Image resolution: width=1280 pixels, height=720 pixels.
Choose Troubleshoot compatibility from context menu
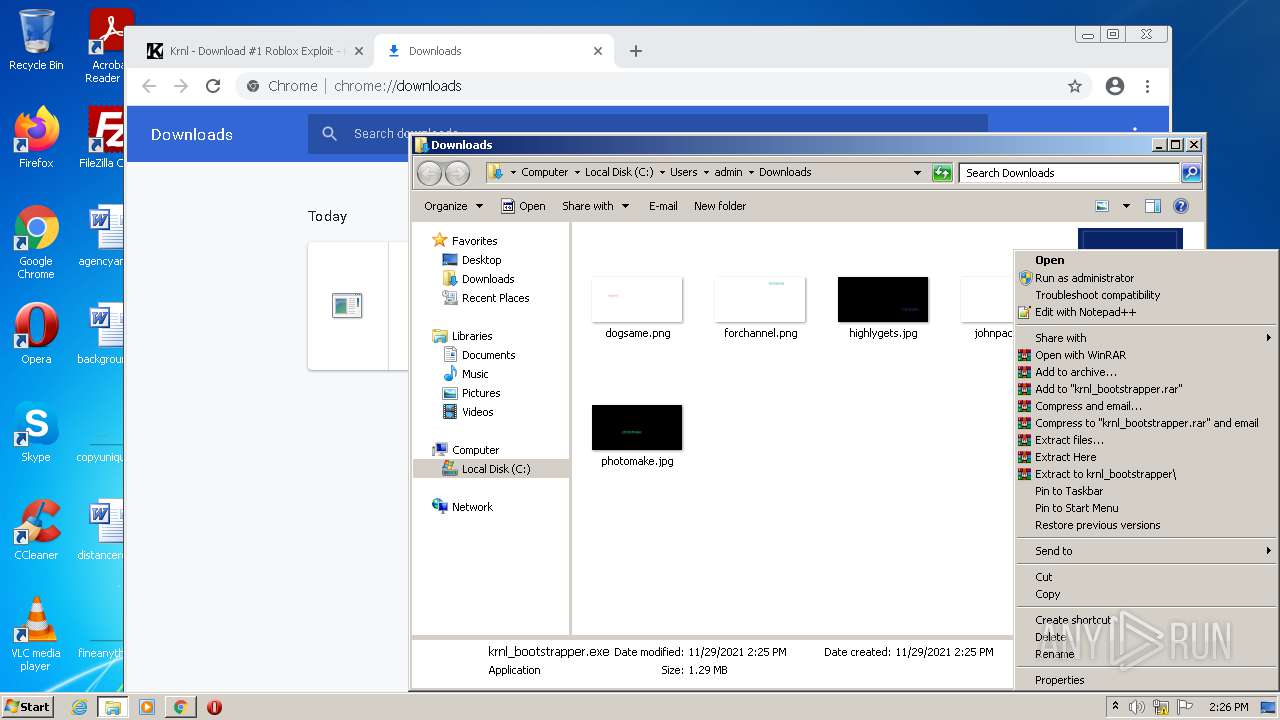(1146, 295)
